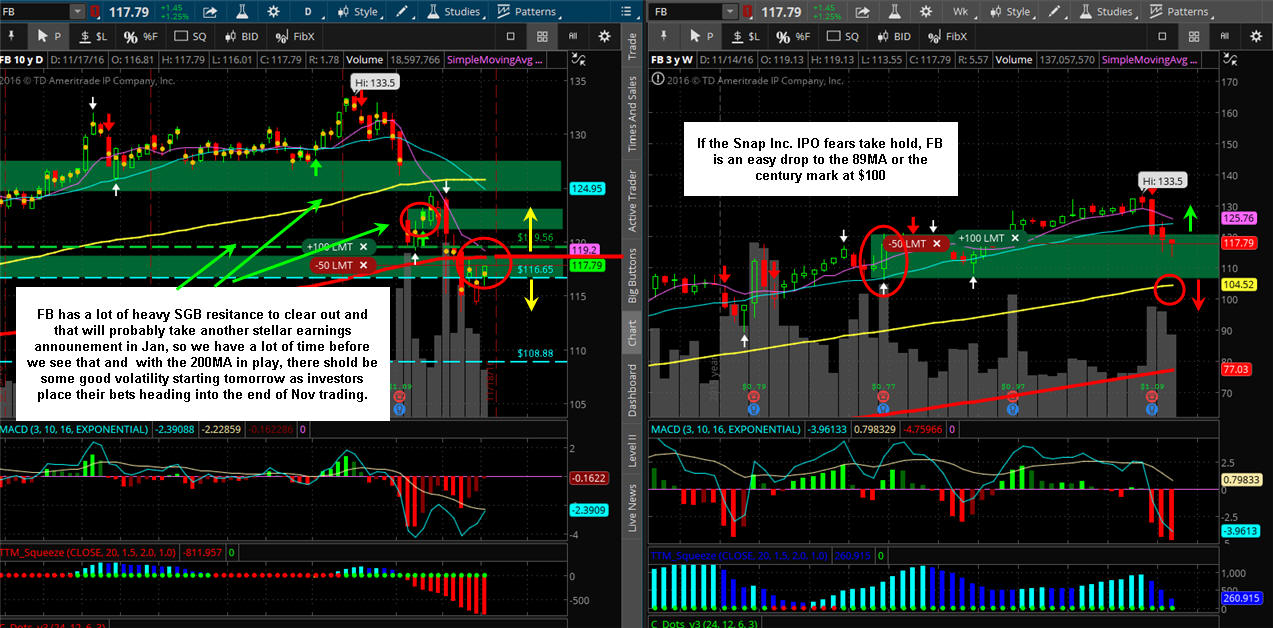Screen dimensions: 1273x628
Task: Select FibX Fibonacci tool on daily chart
Action: click(x=294, y=36)
